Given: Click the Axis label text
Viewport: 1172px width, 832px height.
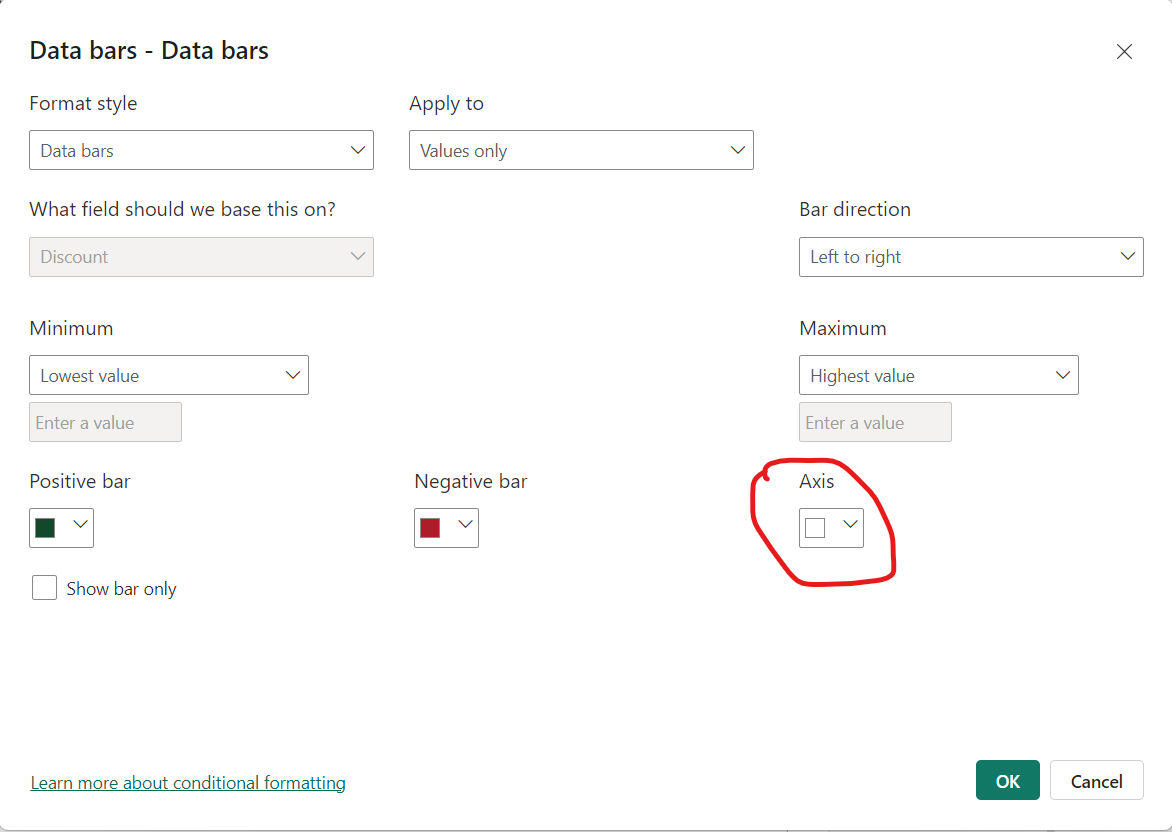Looking at the screenshot, I should click(x=816, y=481).
